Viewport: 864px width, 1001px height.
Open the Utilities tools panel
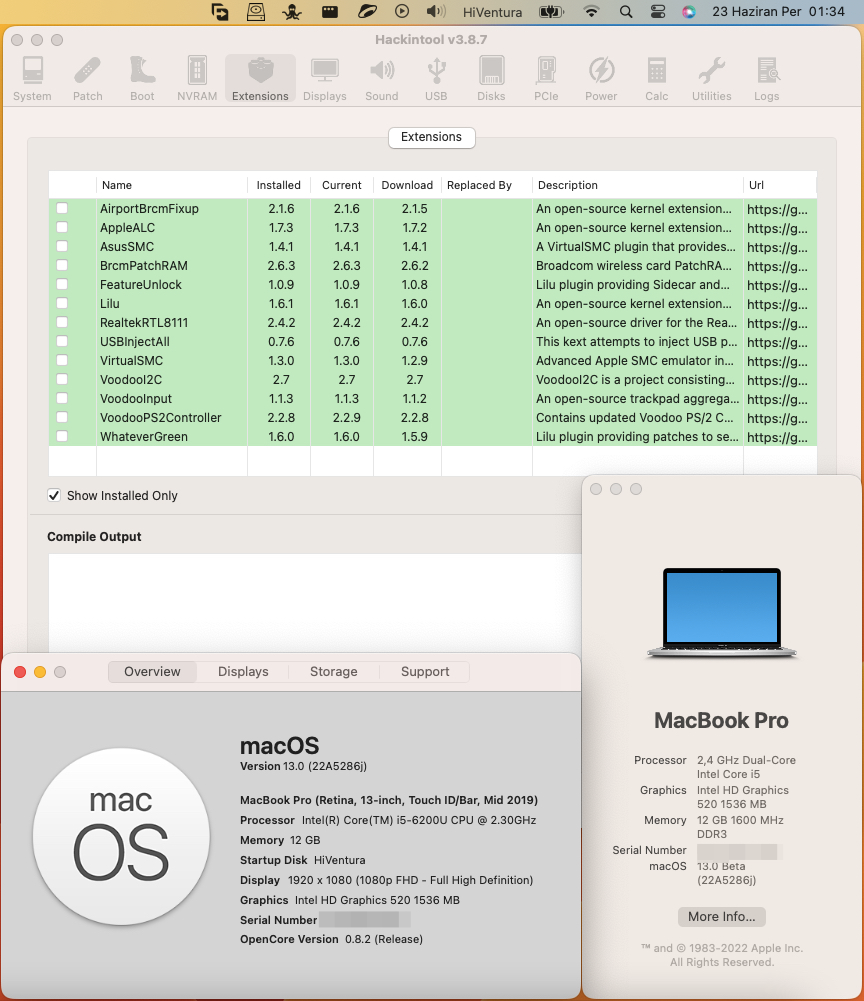click(x=711, y=78)
